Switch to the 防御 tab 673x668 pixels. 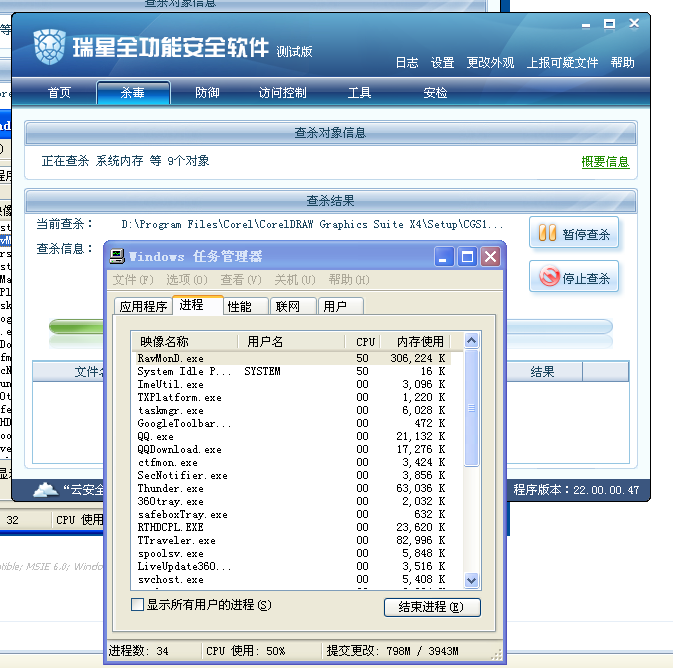coord(207,93)
